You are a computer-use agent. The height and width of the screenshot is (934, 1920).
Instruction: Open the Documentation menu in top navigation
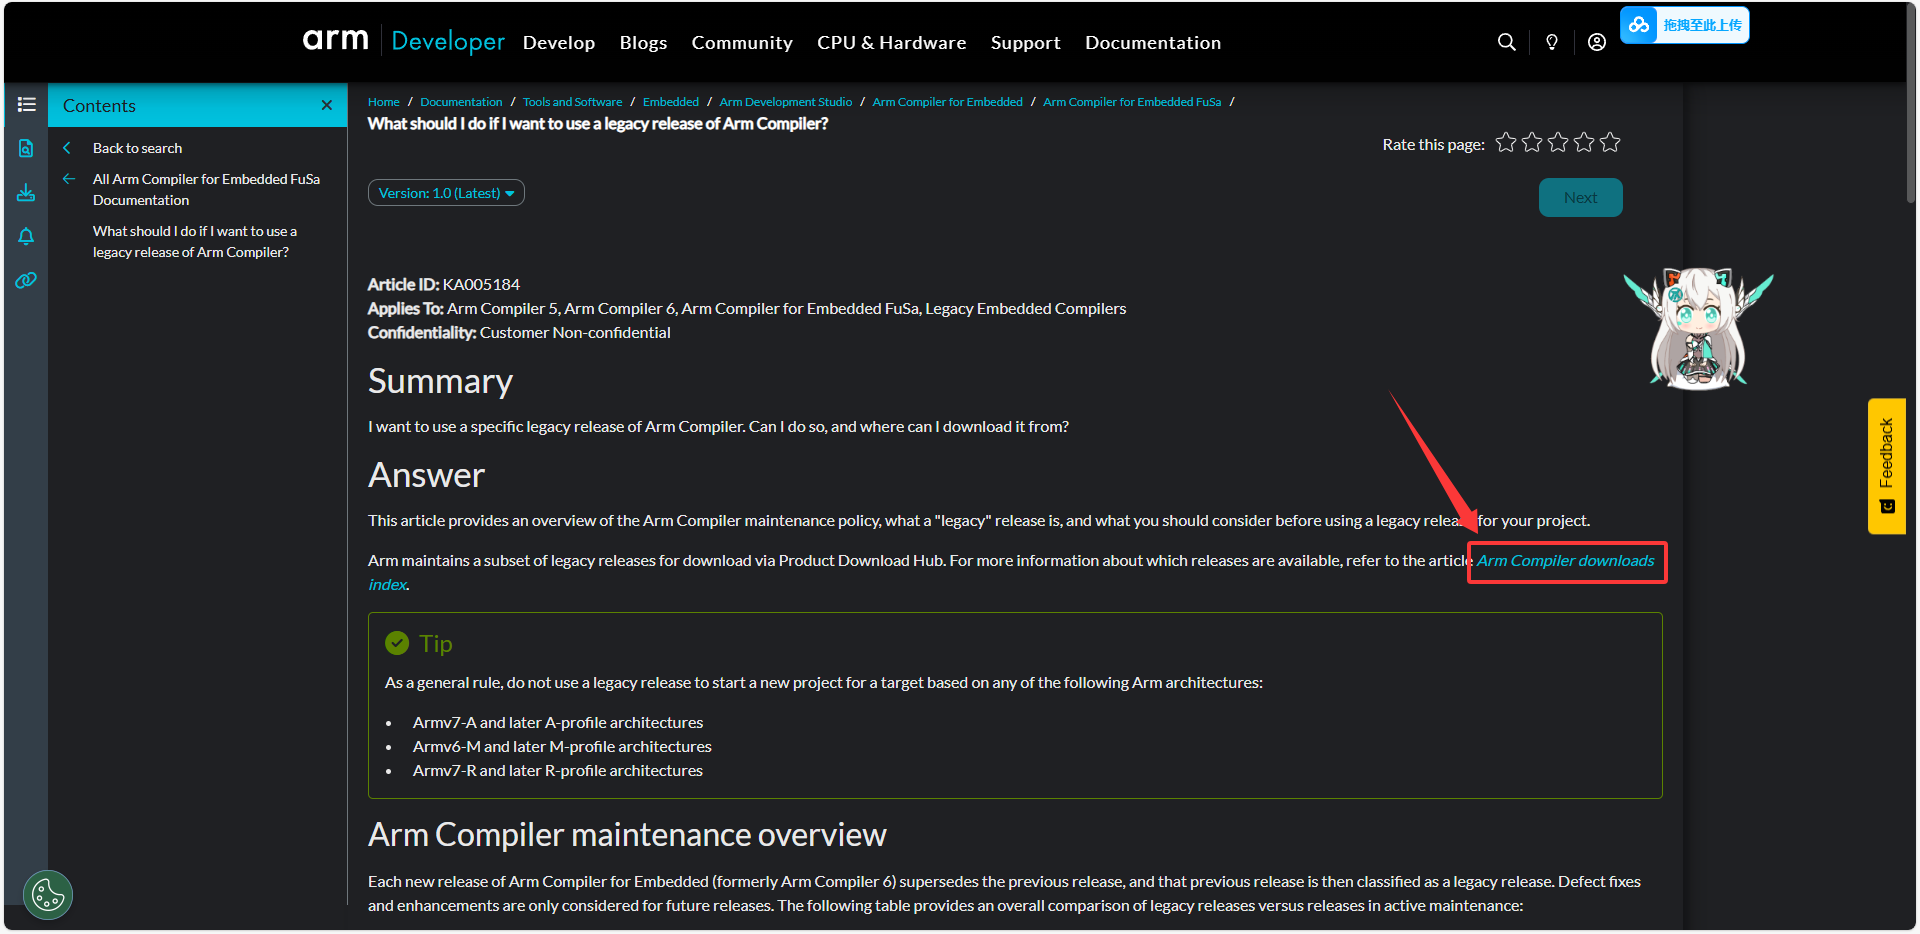pyautogui.click(x=1152, y=43)
